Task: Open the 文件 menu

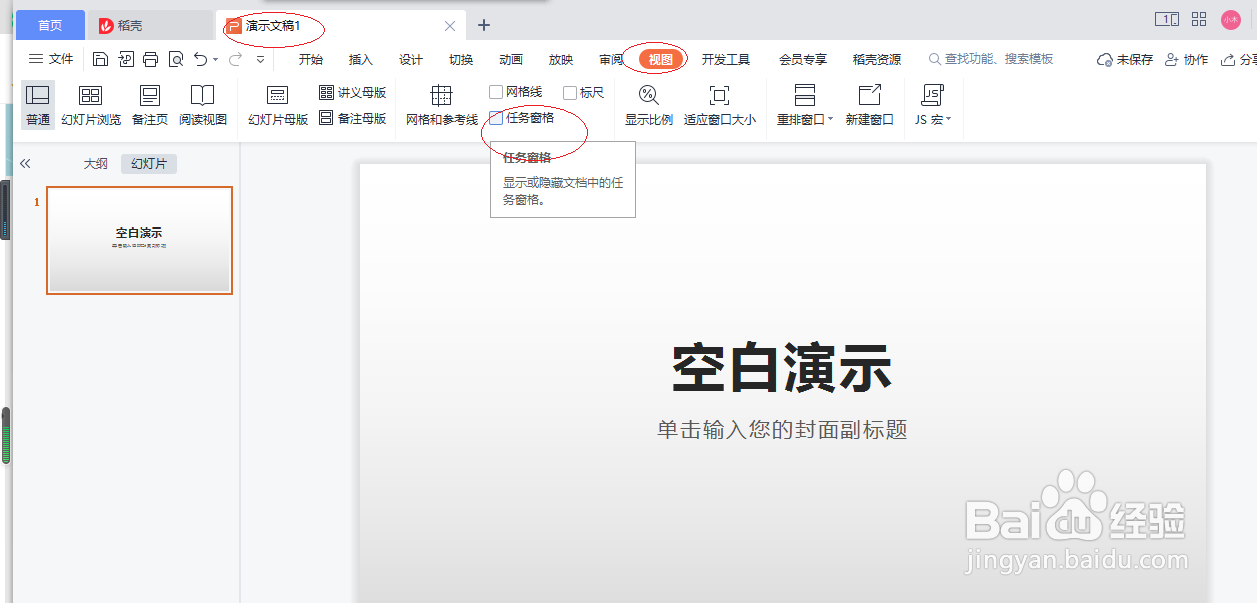Action: click(50, 58)
